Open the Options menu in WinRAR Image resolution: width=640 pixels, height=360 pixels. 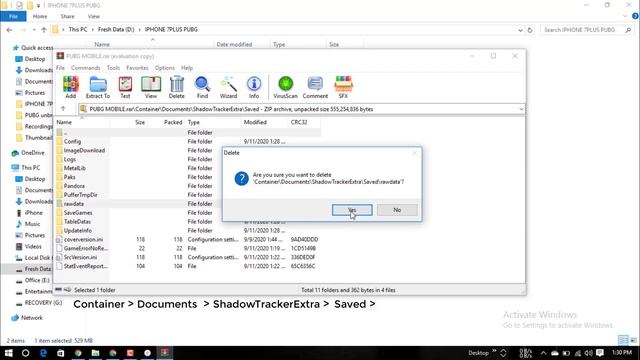coord(165,68)
